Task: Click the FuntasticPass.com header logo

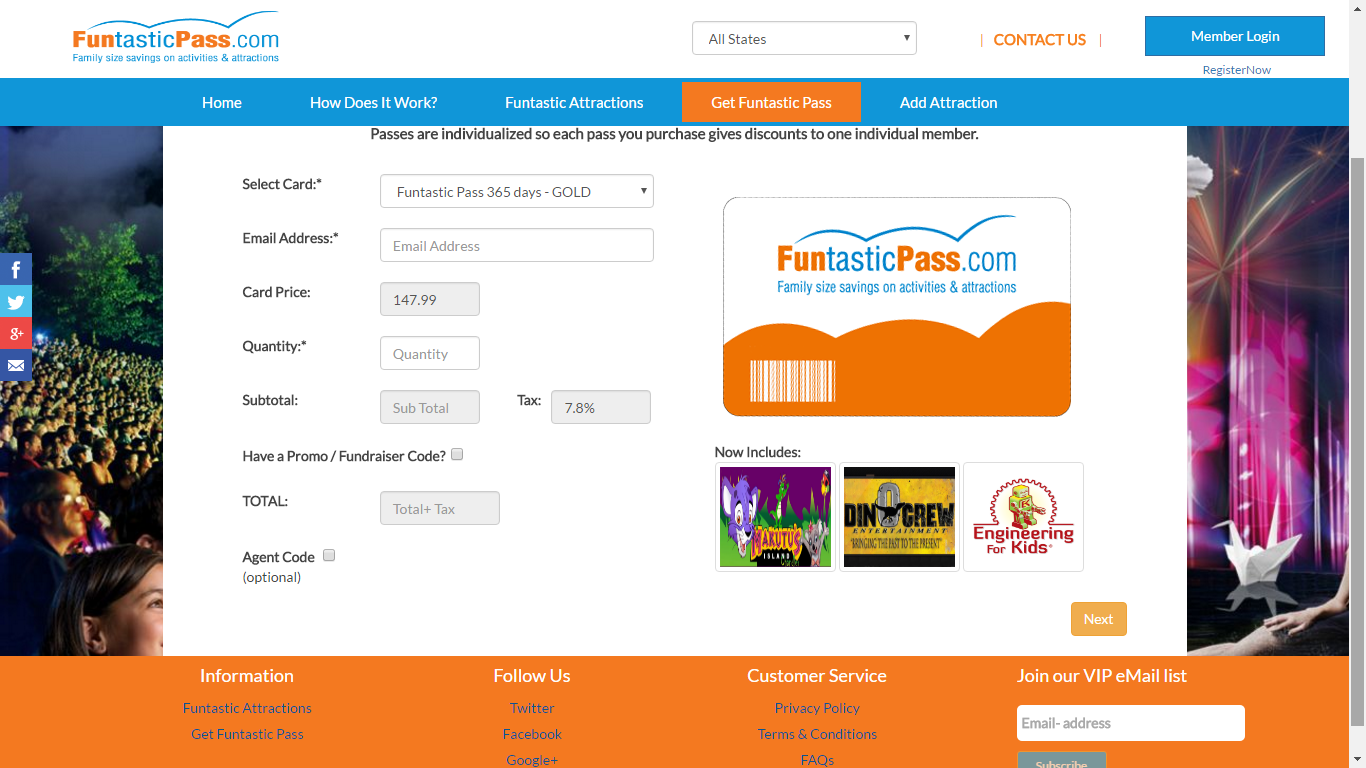Action: (x=176, y=40)
